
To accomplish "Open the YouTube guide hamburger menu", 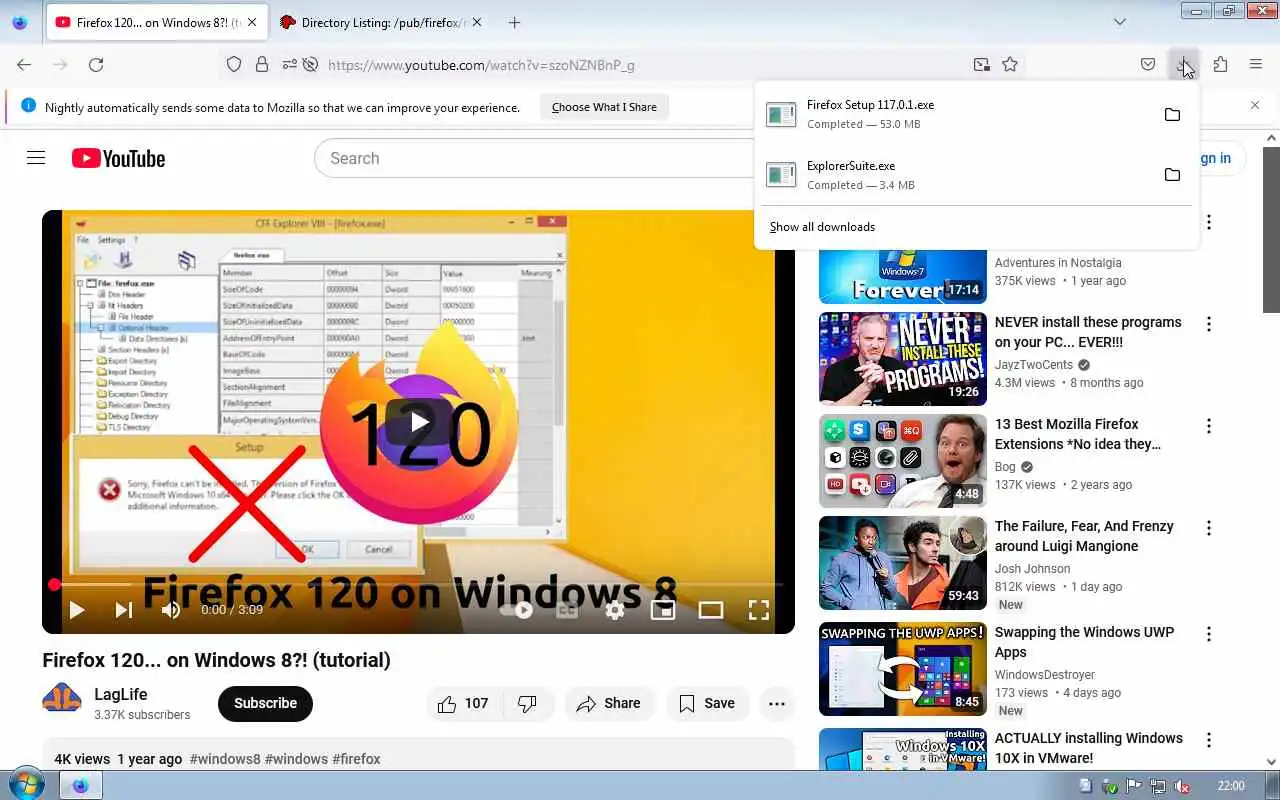I will tap(36, 158).
